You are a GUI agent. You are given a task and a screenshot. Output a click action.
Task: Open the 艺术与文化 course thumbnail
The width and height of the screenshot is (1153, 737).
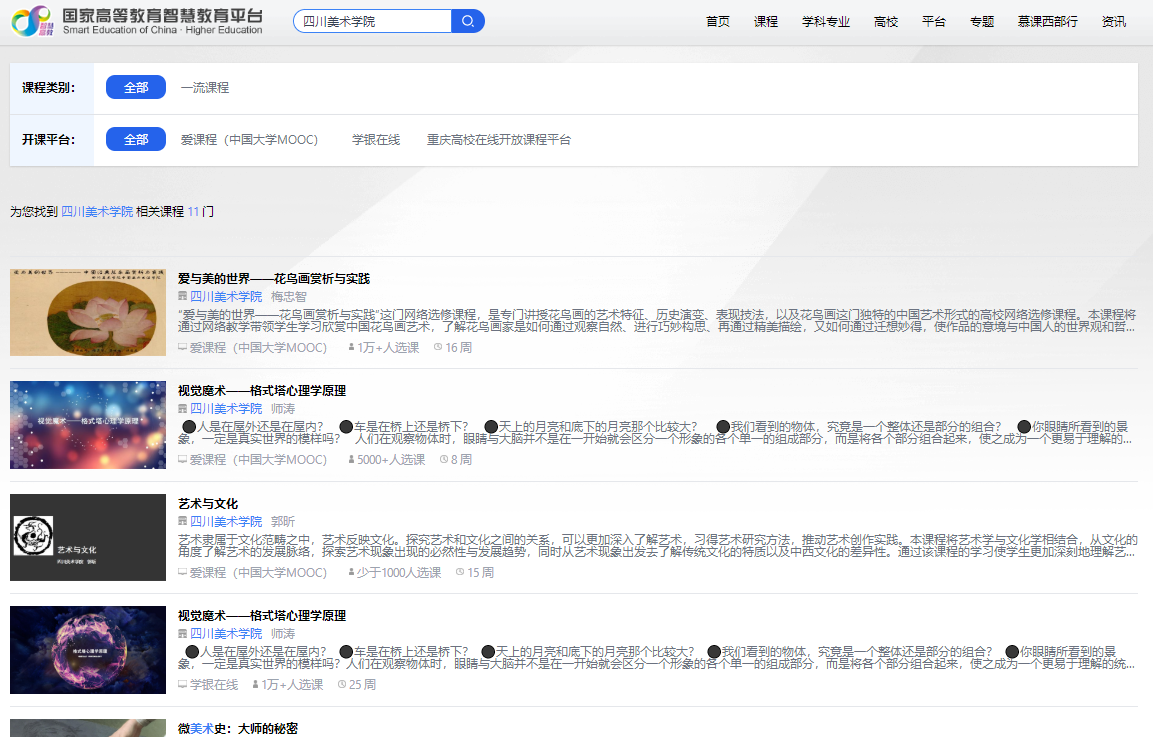coord(88,537)
